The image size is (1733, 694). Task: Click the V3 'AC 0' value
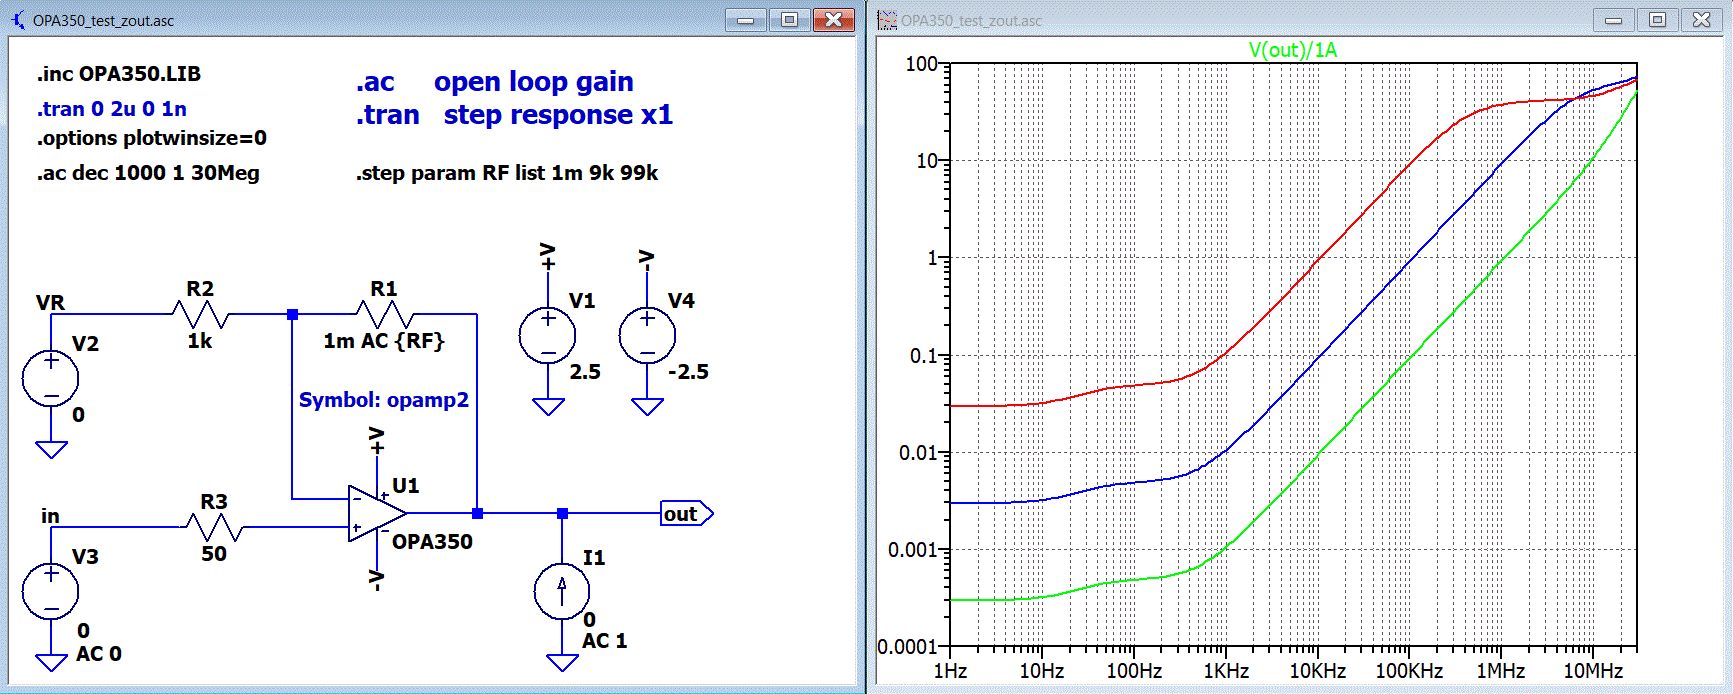[99, 654]
